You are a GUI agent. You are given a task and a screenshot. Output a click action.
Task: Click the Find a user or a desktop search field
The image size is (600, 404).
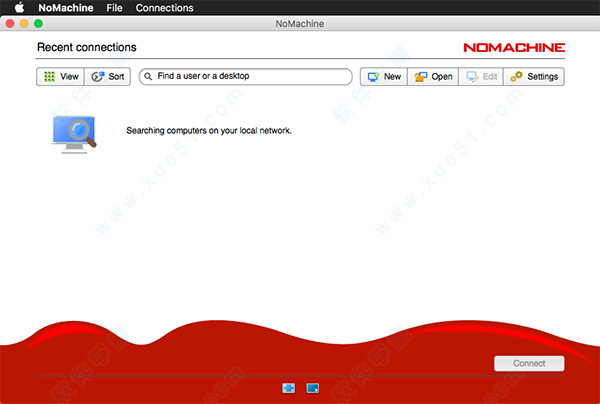[246, 77]
